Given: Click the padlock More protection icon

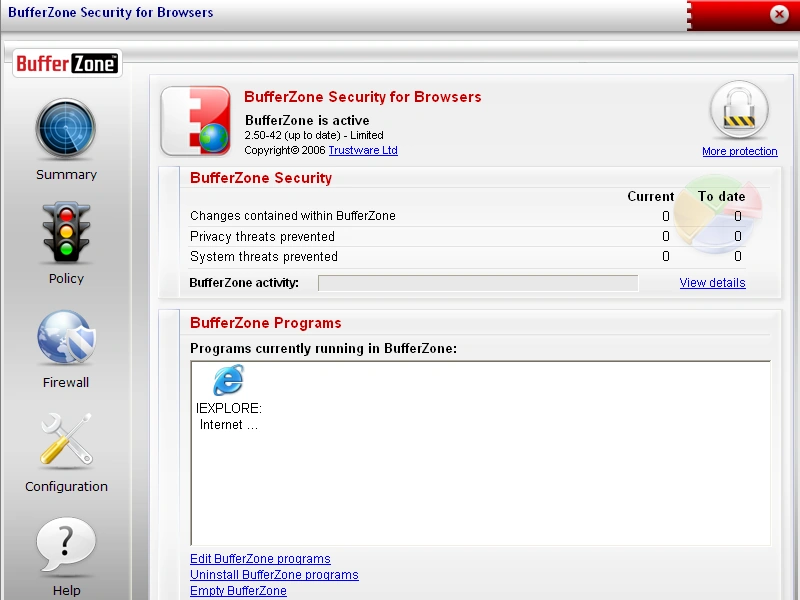Looking at the screenshot, I should pos(739,110).
